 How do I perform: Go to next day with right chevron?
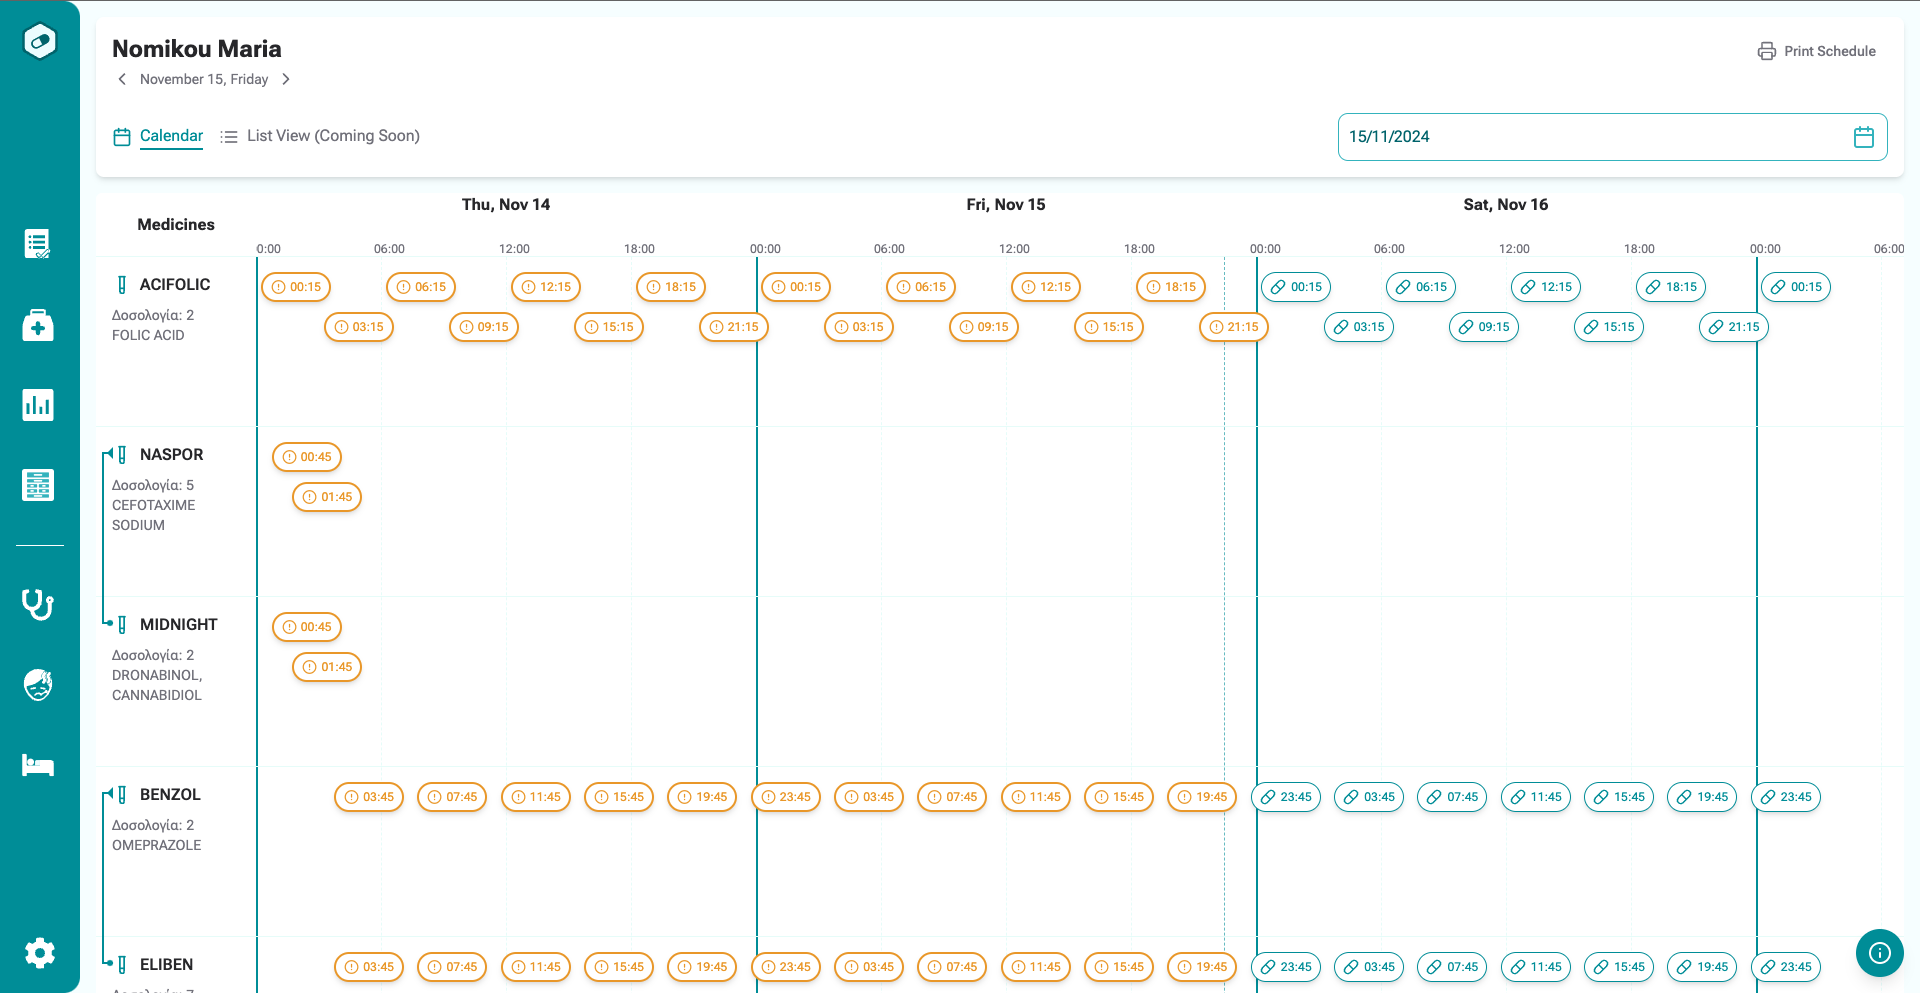click(x=286, y=79)
